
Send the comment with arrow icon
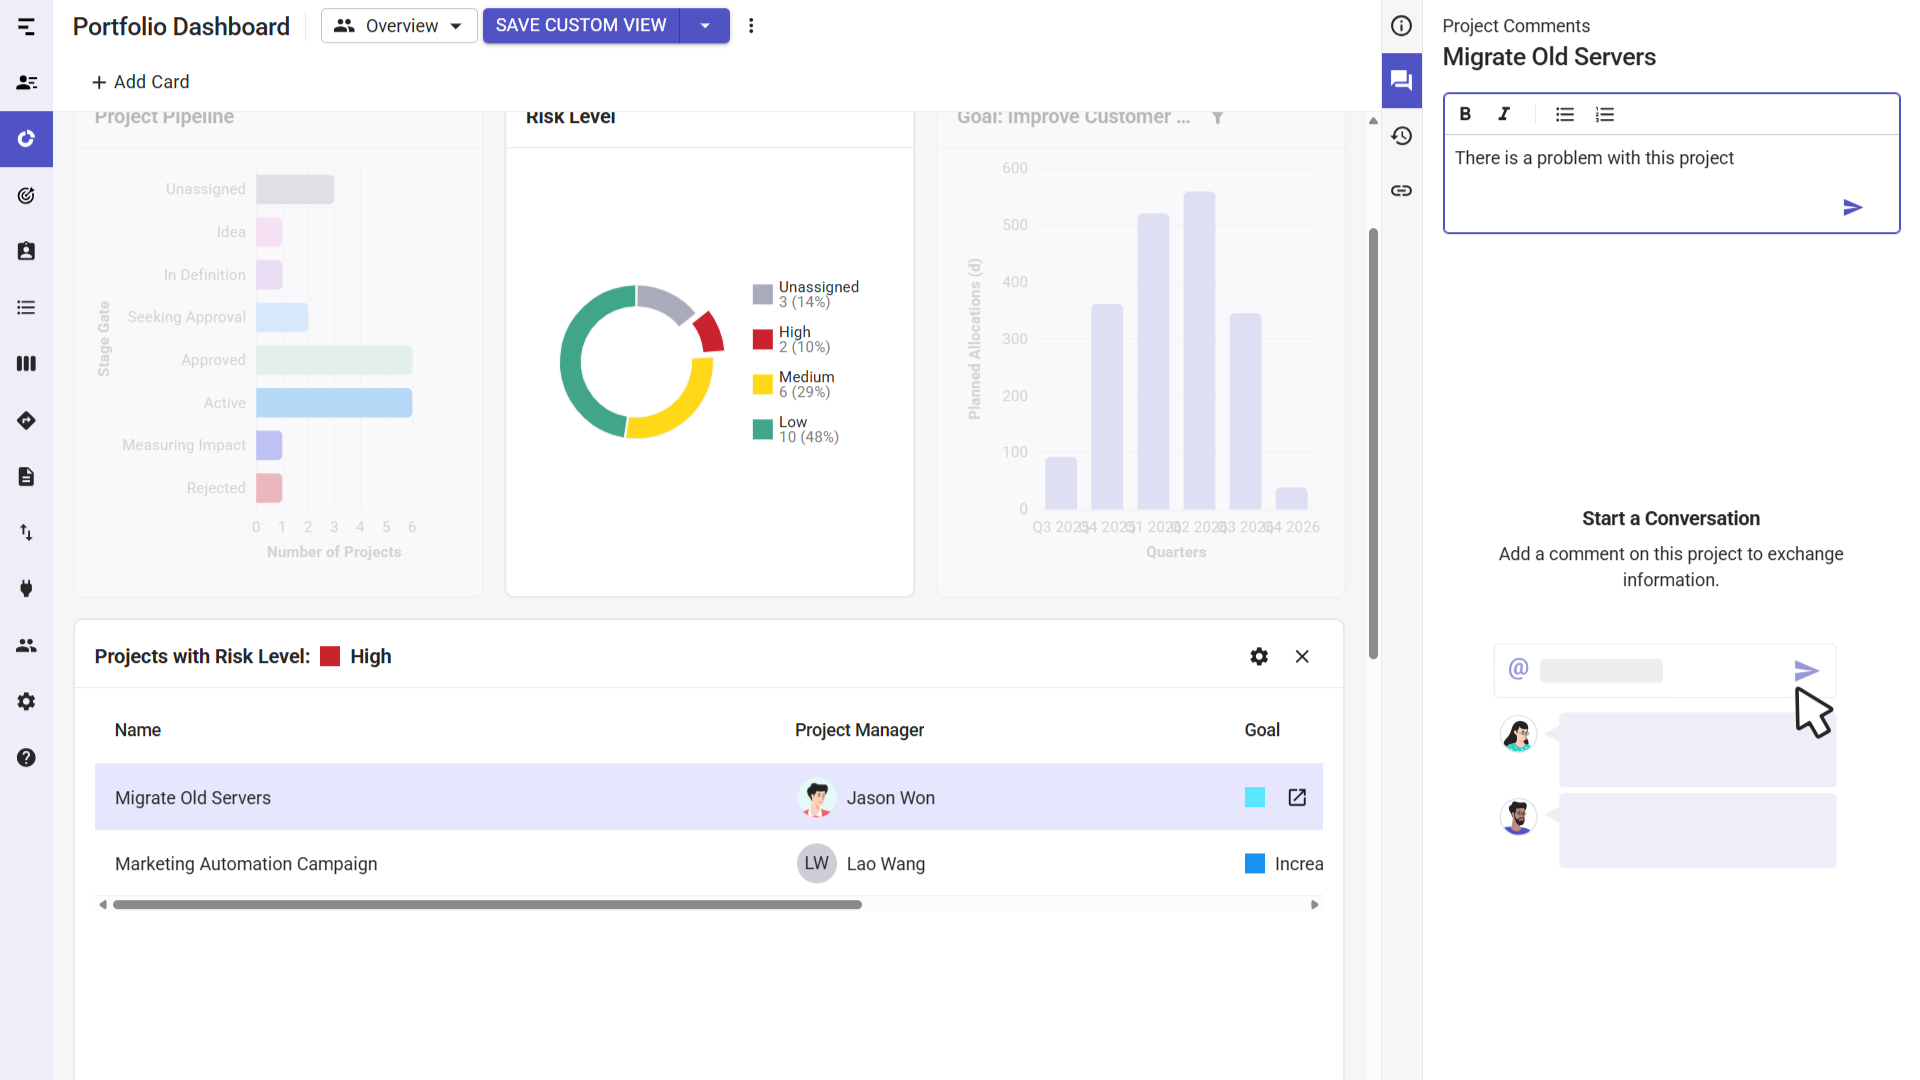[1852, 207]
